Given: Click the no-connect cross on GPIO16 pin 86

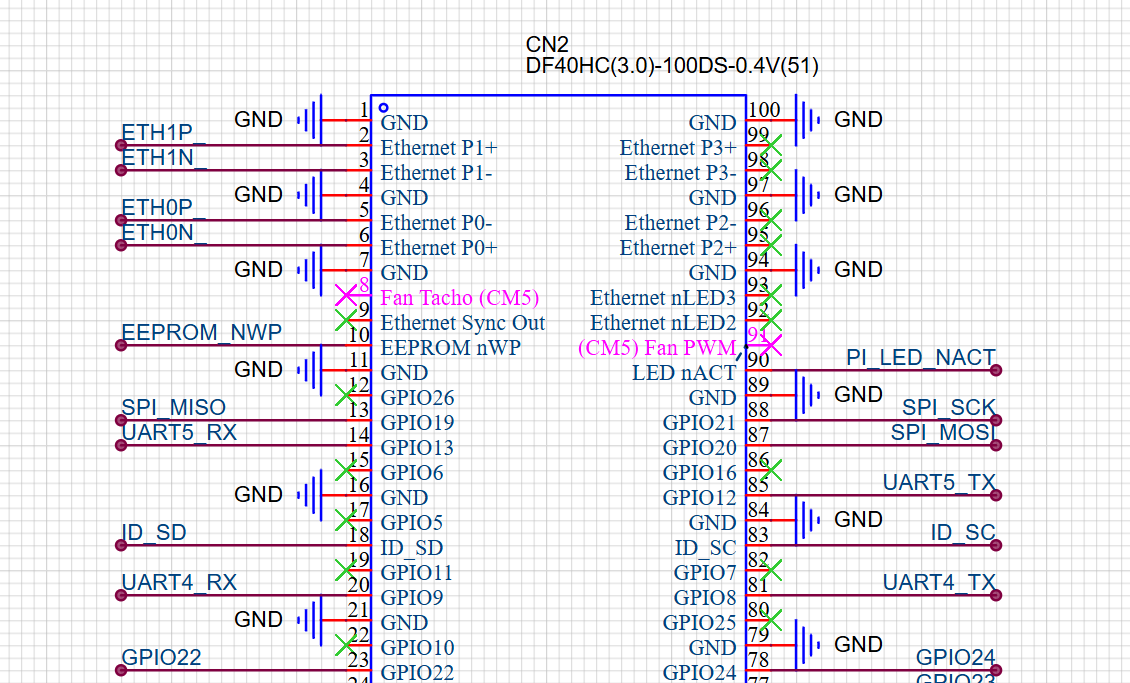Looking at the screenshot, I should 771,470.
